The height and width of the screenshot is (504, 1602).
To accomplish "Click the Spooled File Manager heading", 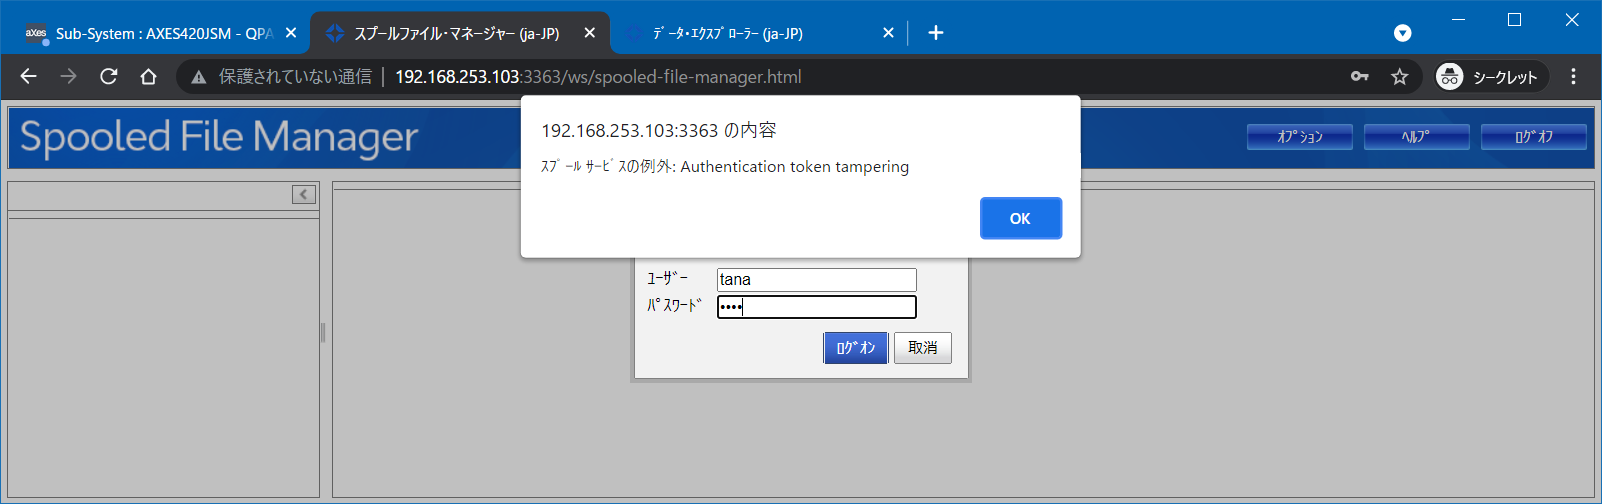I will pyautogui.click(x=219, y=137).
